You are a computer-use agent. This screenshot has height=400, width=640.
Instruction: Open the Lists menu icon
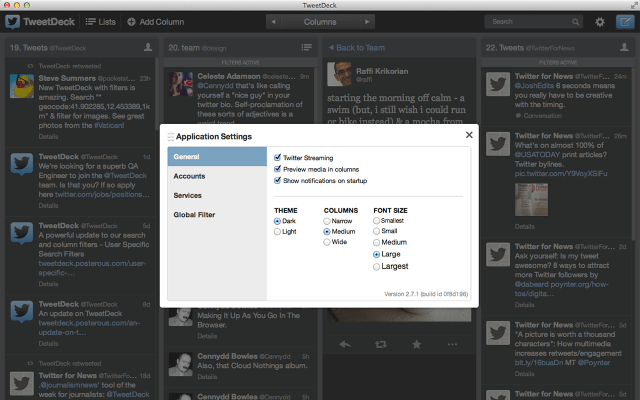point(91,22)
